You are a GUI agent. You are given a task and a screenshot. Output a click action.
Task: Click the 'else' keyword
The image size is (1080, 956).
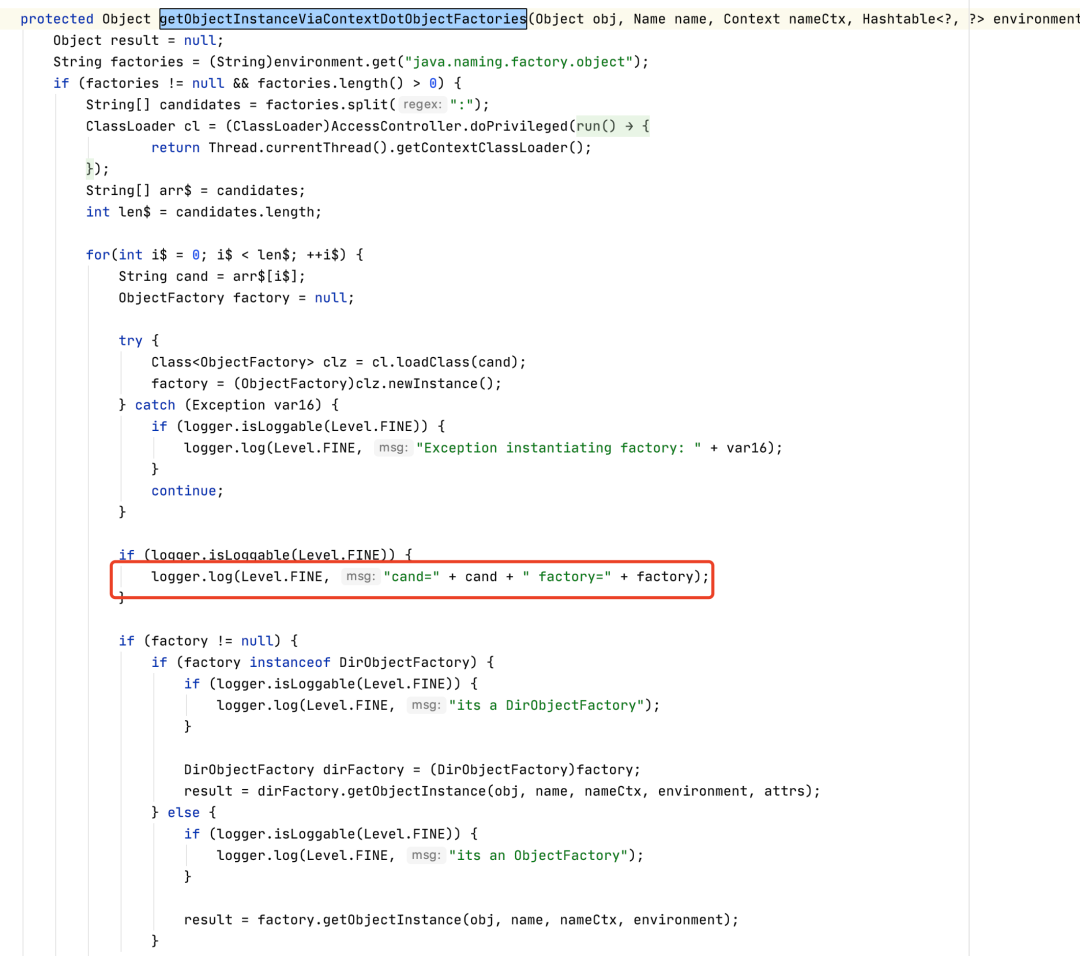coord(183,812)
